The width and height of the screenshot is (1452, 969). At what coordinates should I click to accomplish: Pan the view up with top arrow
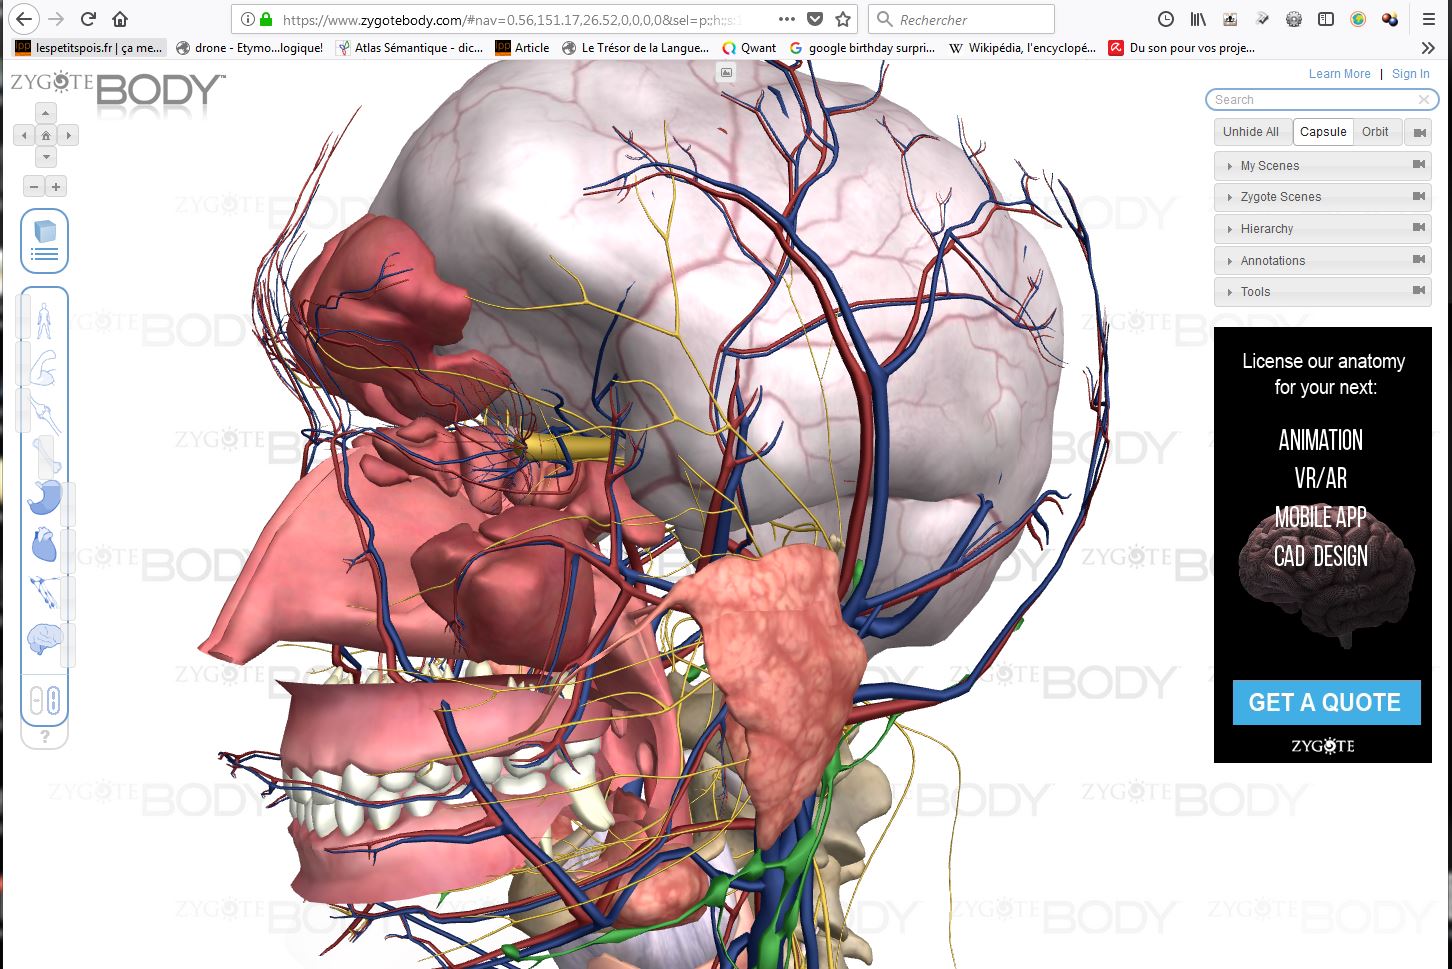tap(46, 113)
